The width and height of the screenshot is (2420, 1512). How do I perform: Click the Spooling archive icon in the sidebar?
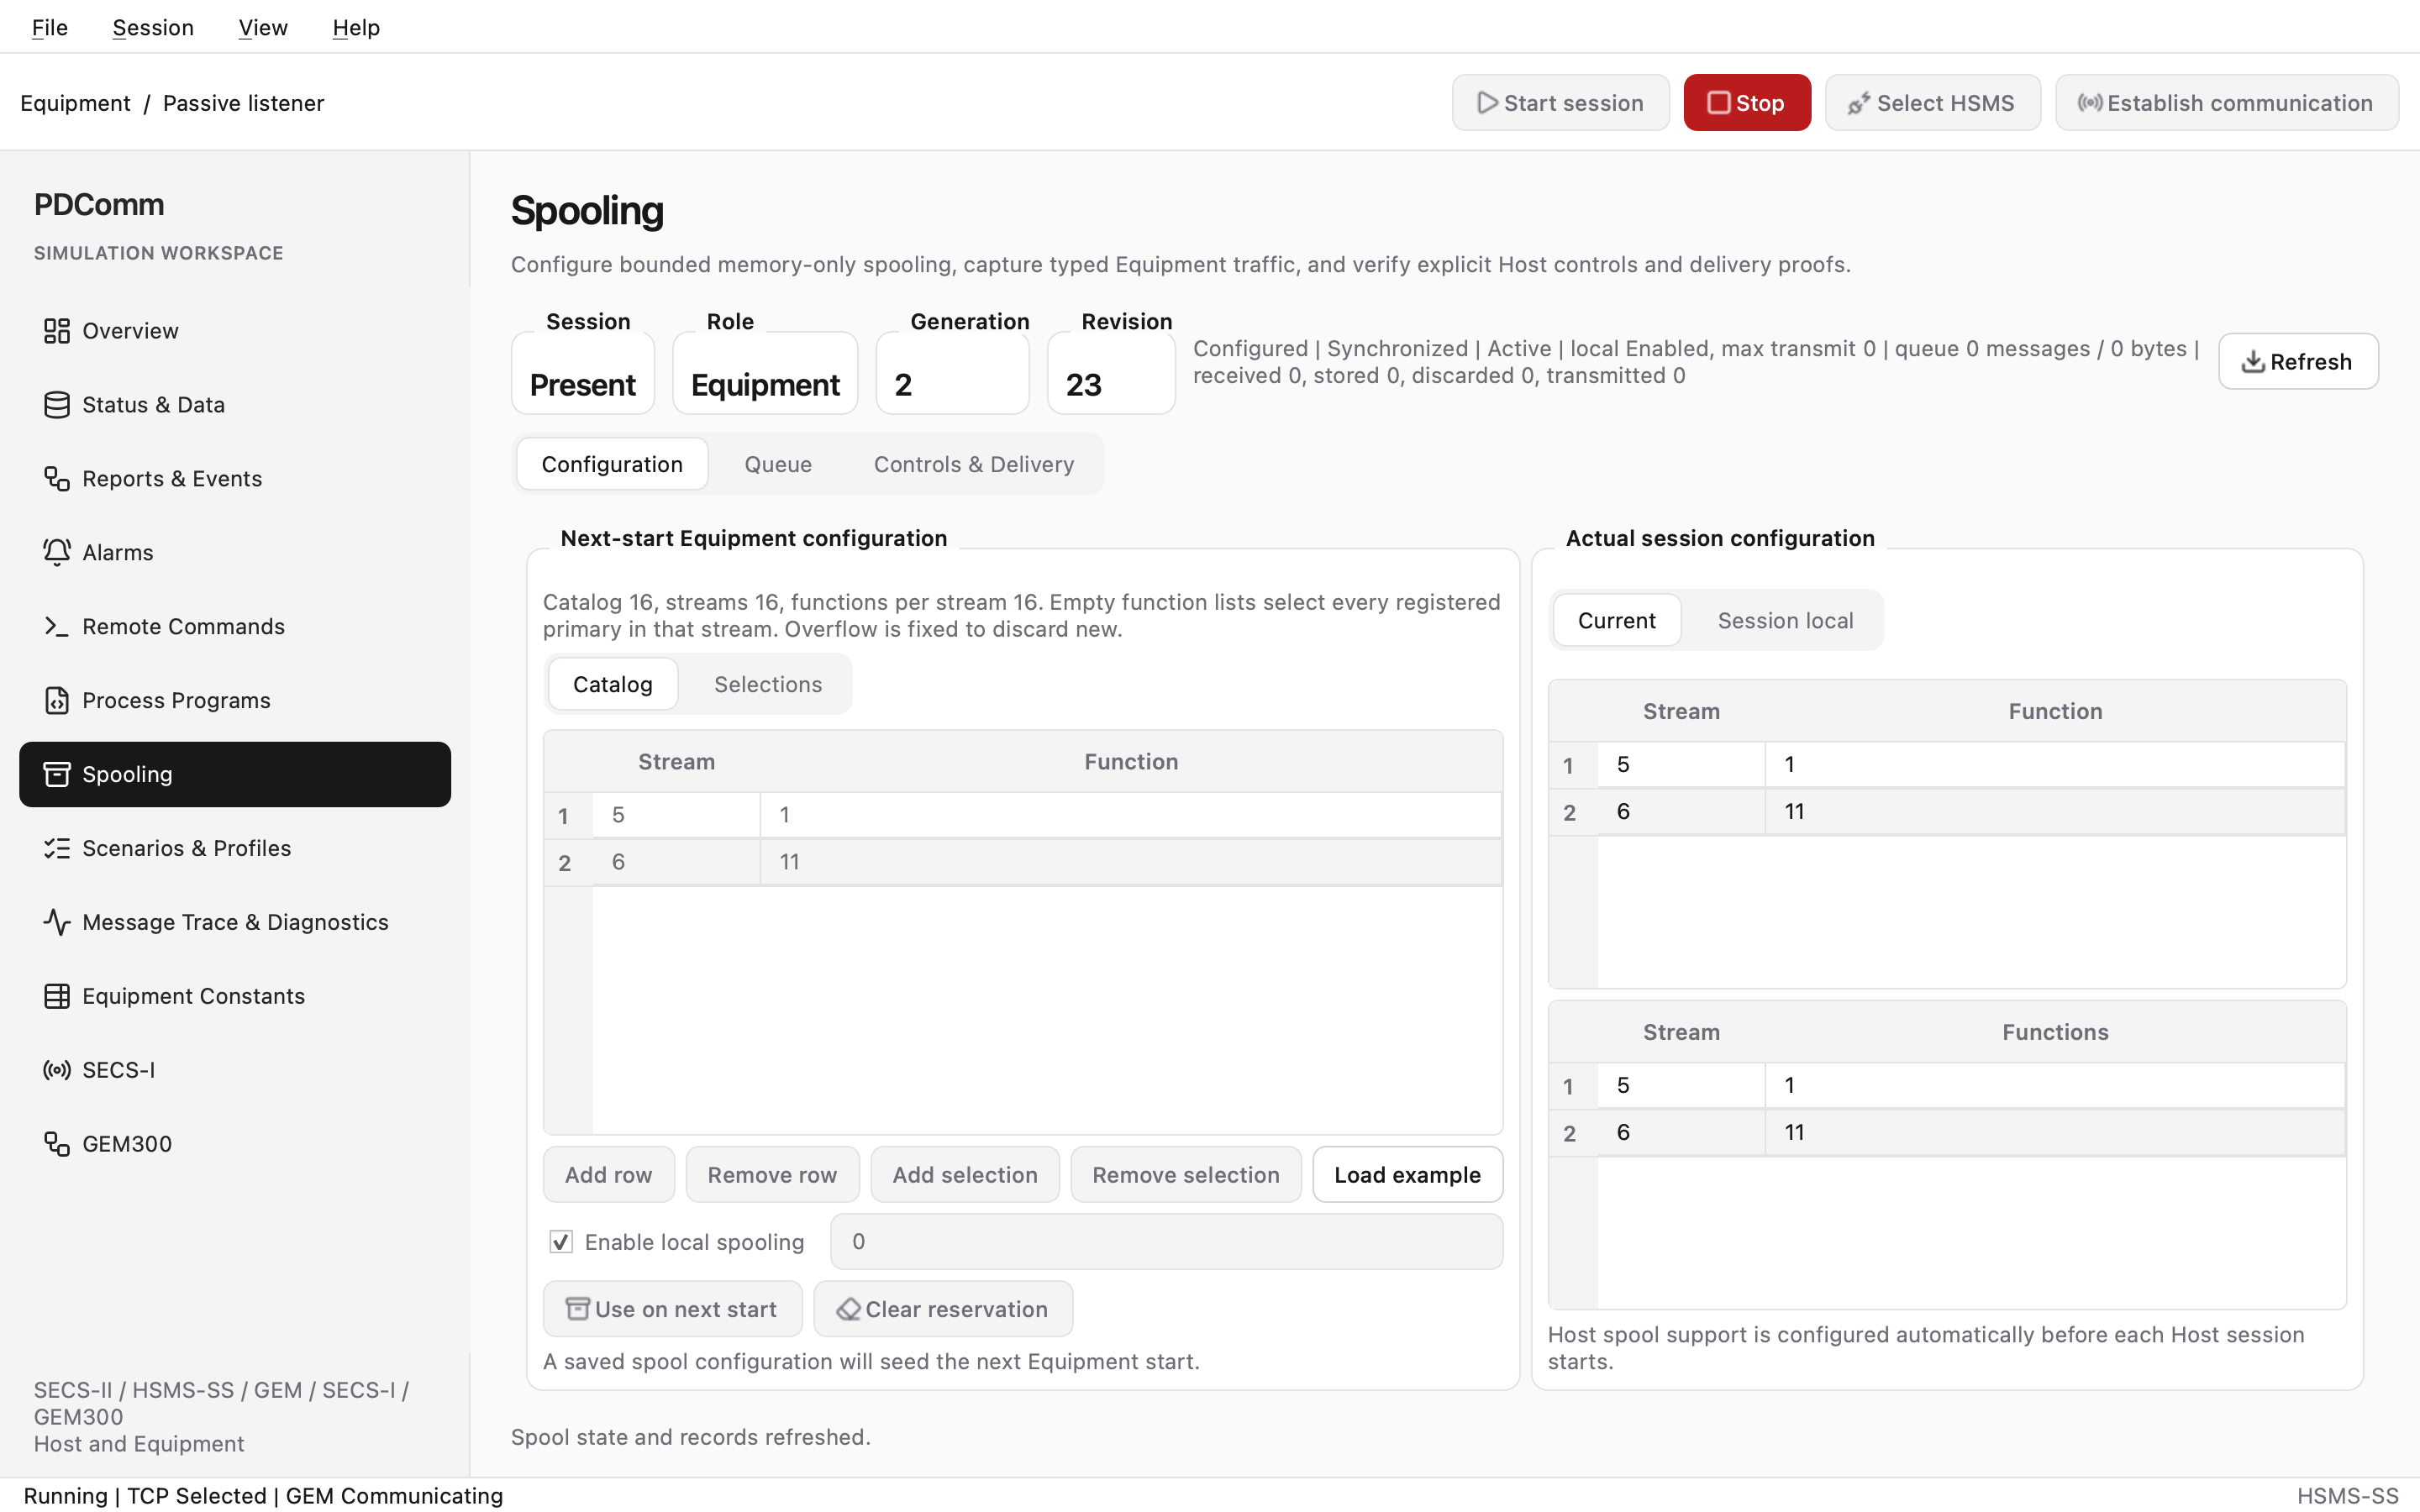56,774
